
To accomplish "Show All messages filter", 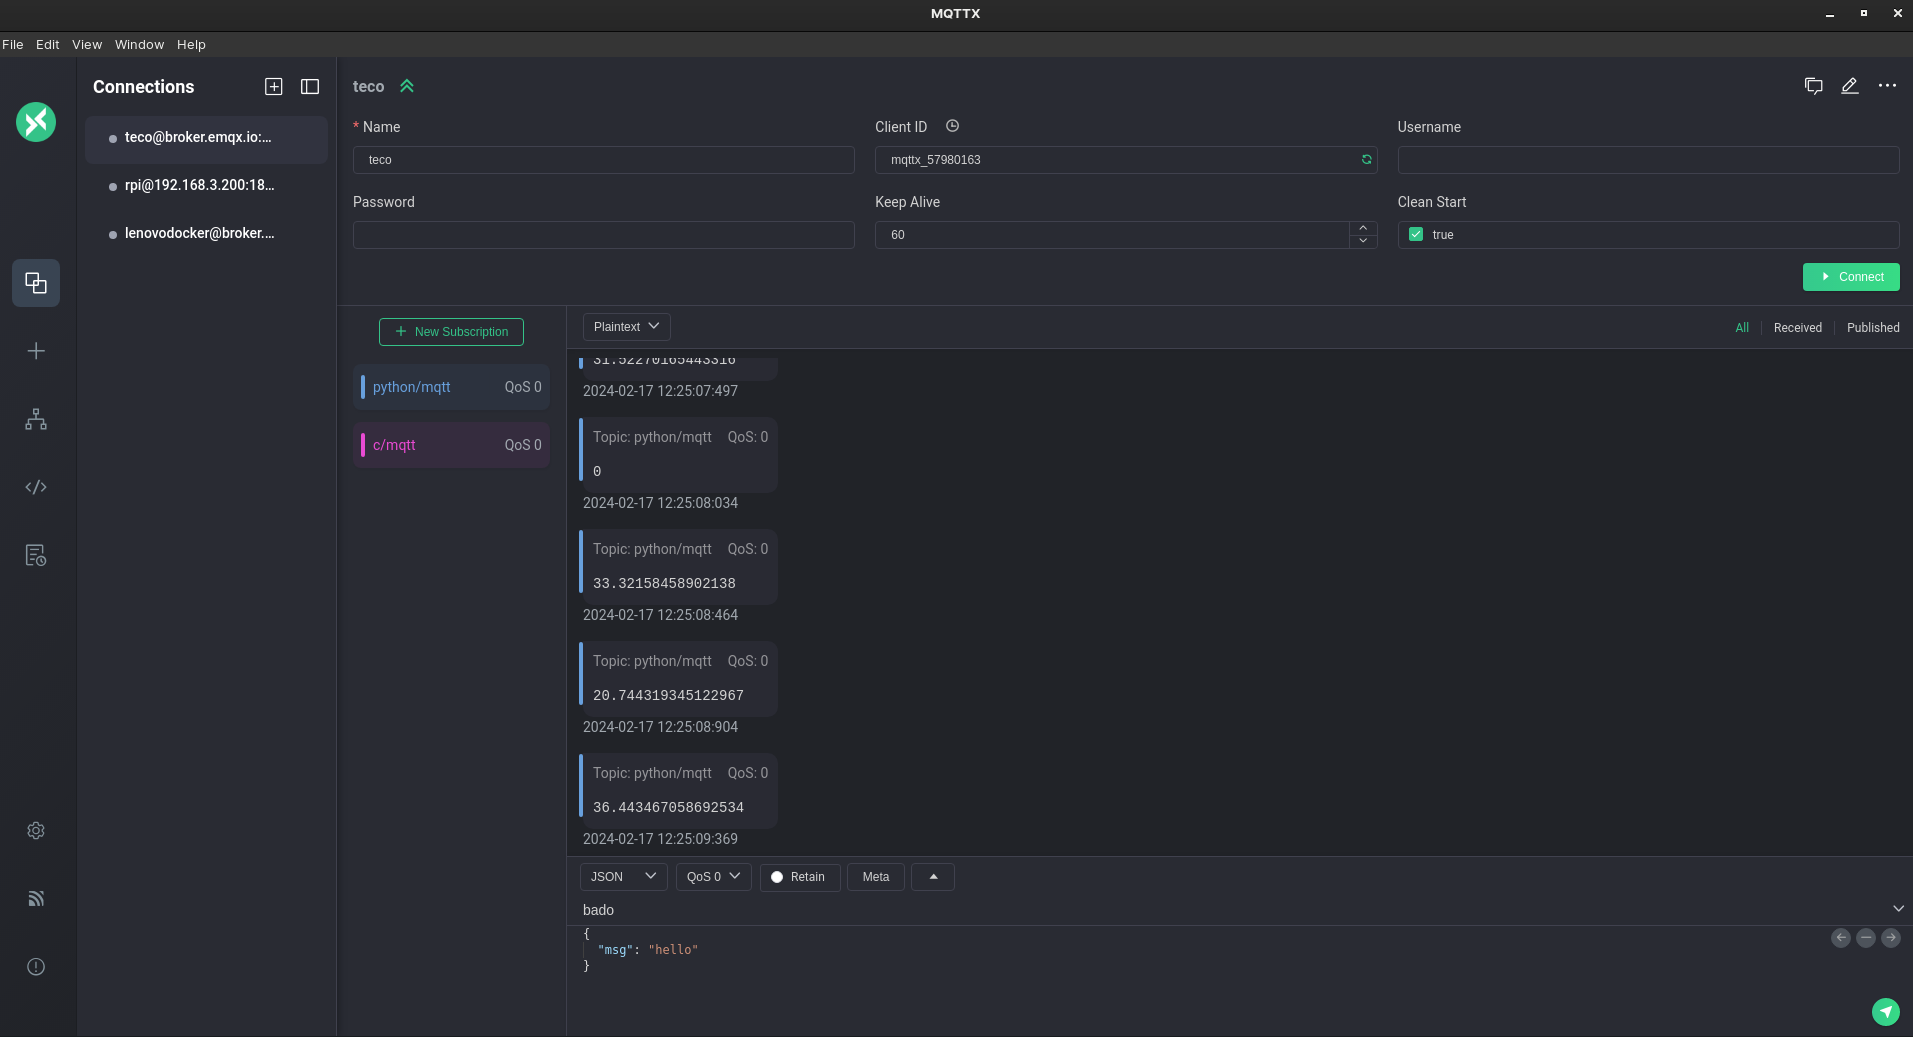I will [x=1742, y=328].
